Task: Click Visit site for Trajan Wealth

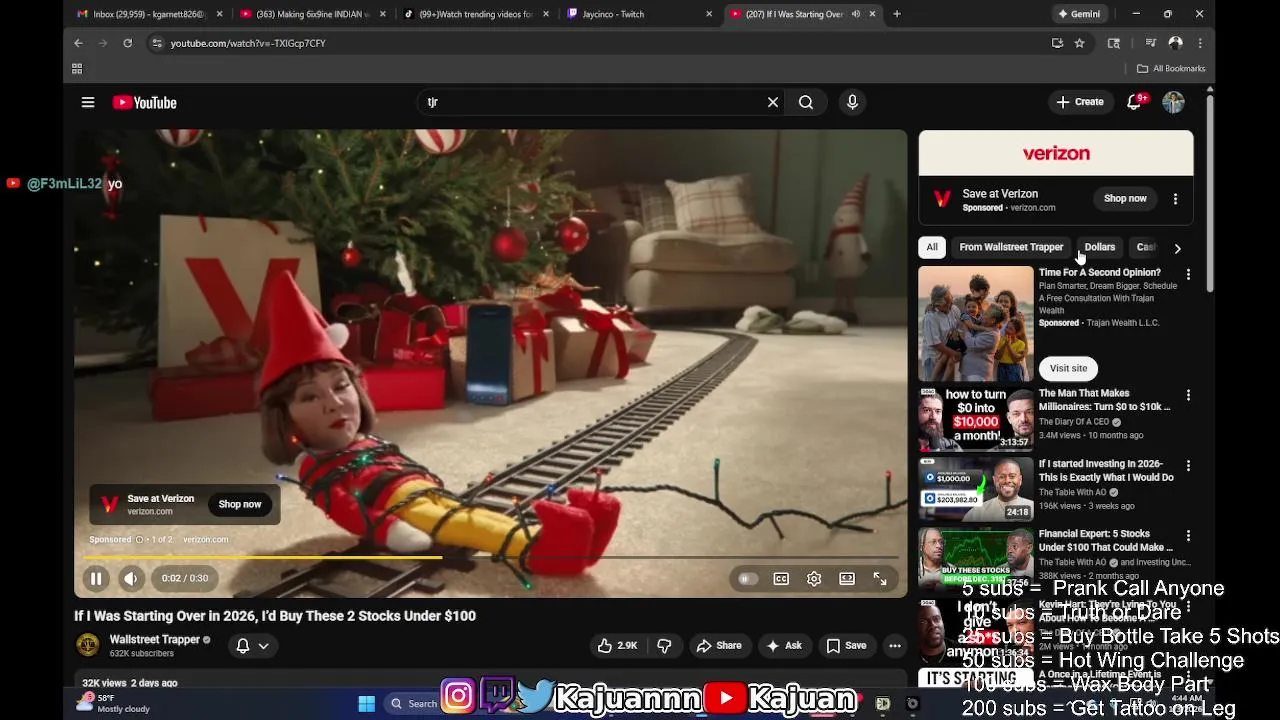Action: click(1068, 368)
